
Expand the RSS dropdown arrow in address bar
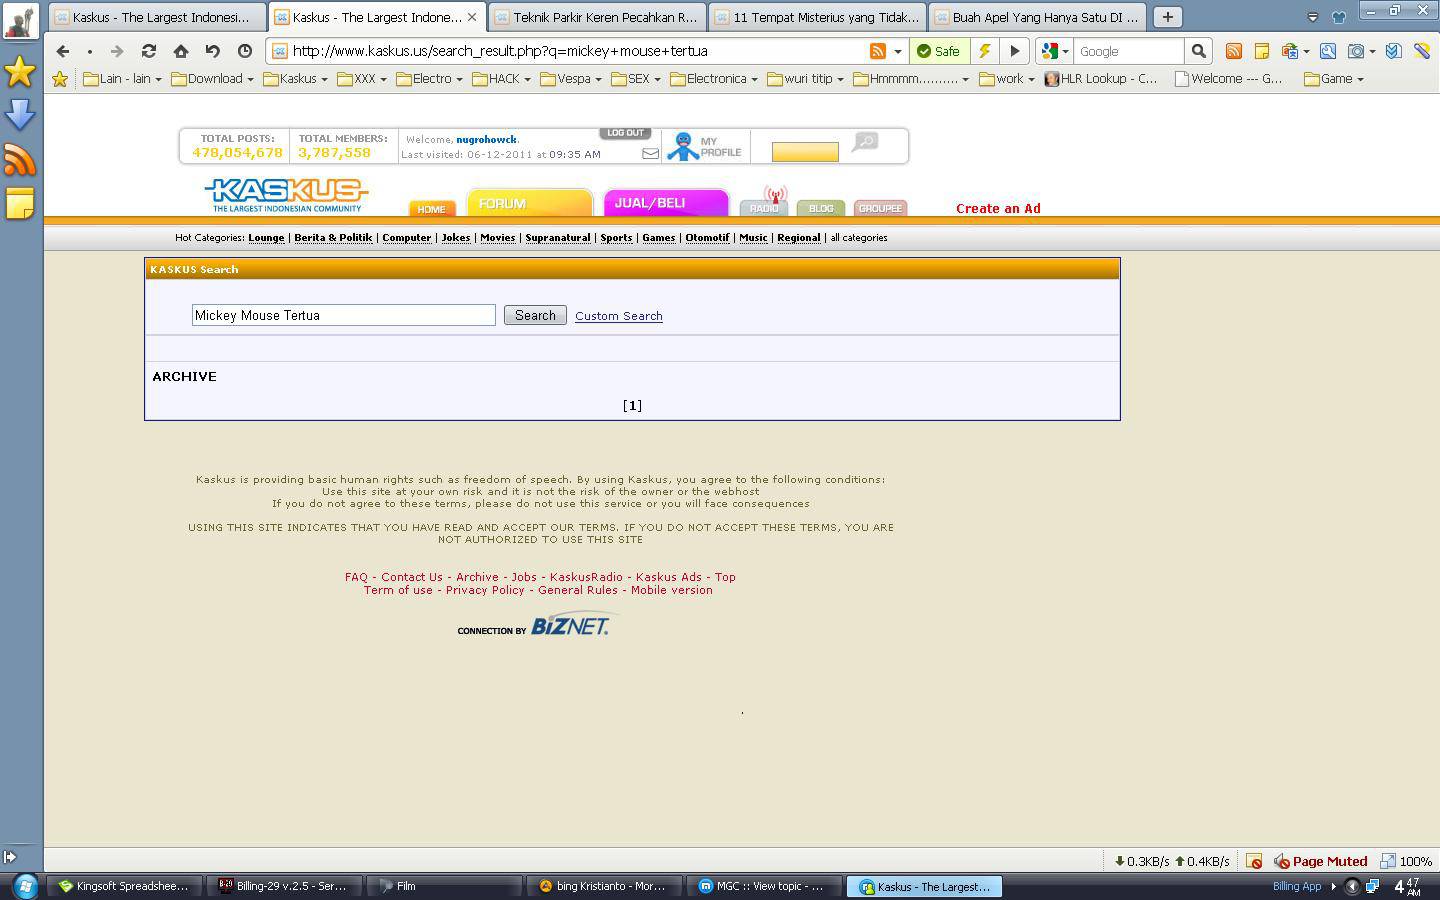pos(897,51)
